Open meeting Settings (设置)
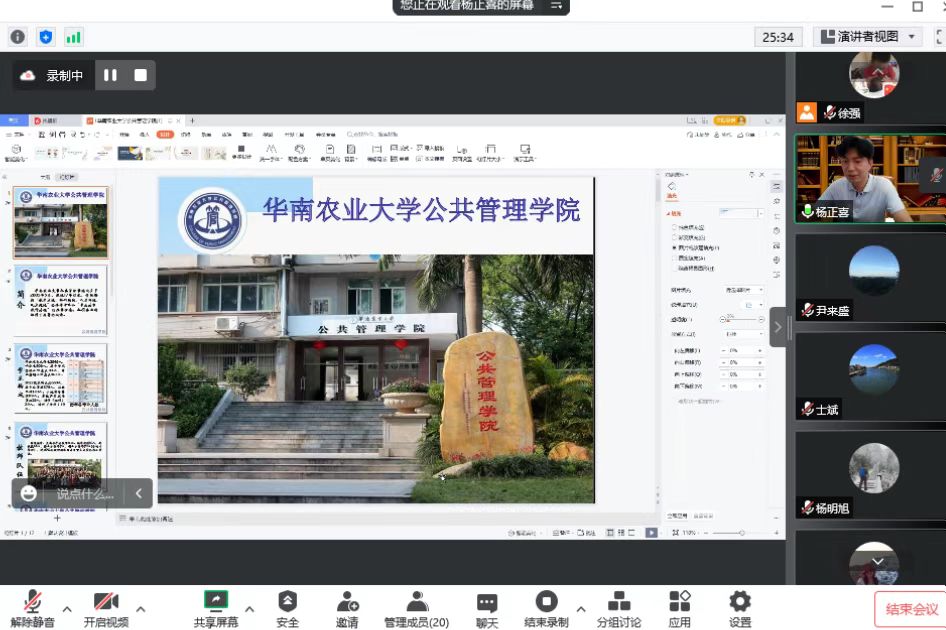The width and height of the screenshot is (946, 630). (740, 608)
